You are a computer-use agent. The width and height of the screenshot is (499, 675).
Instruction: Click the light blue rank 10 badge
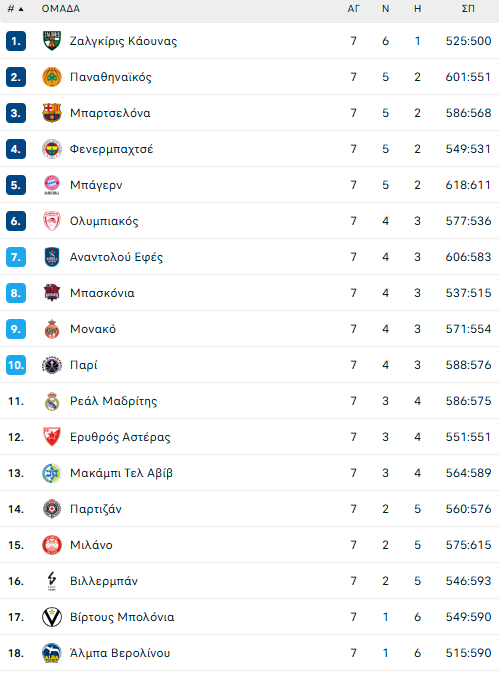(16, 365)
